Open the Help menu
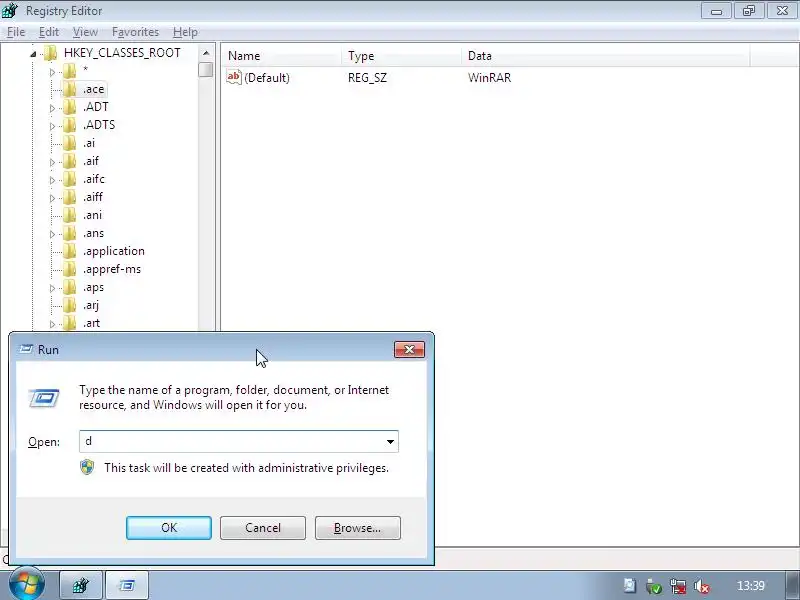Screen dimensions: 800x600 [185, 32]
